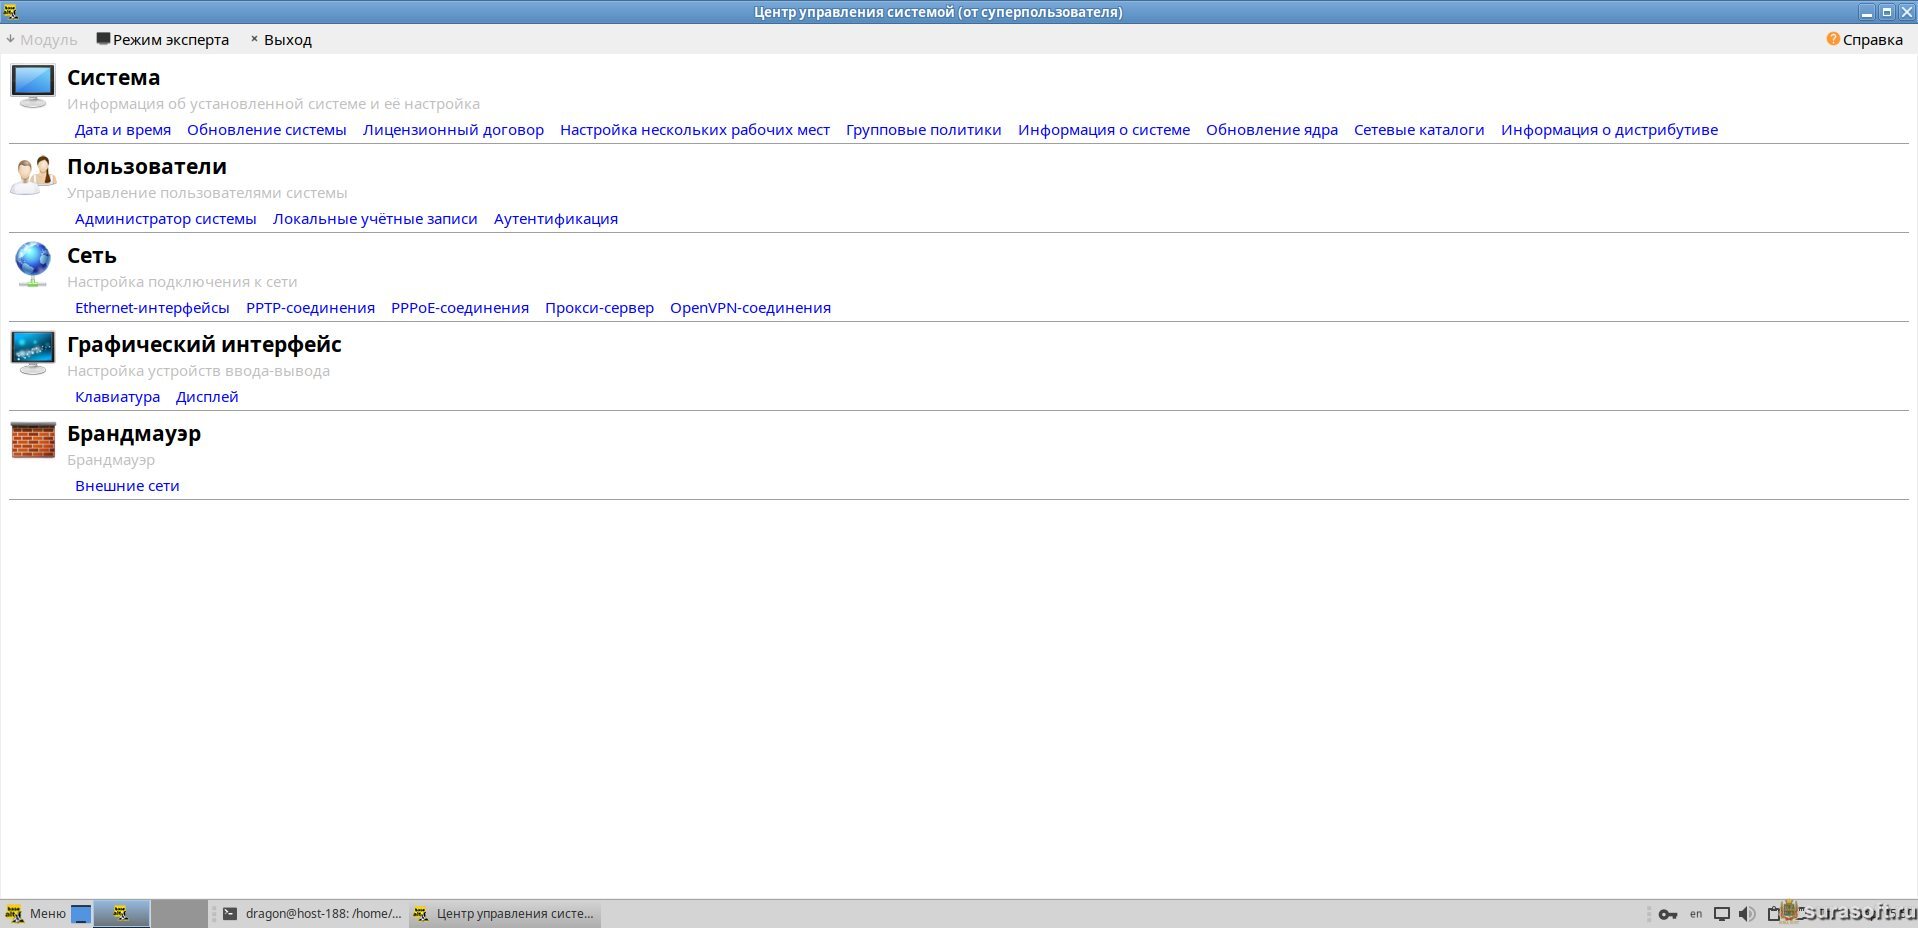
Task: Select Центр управления системой taskbar button
Action: coord(505,913)
